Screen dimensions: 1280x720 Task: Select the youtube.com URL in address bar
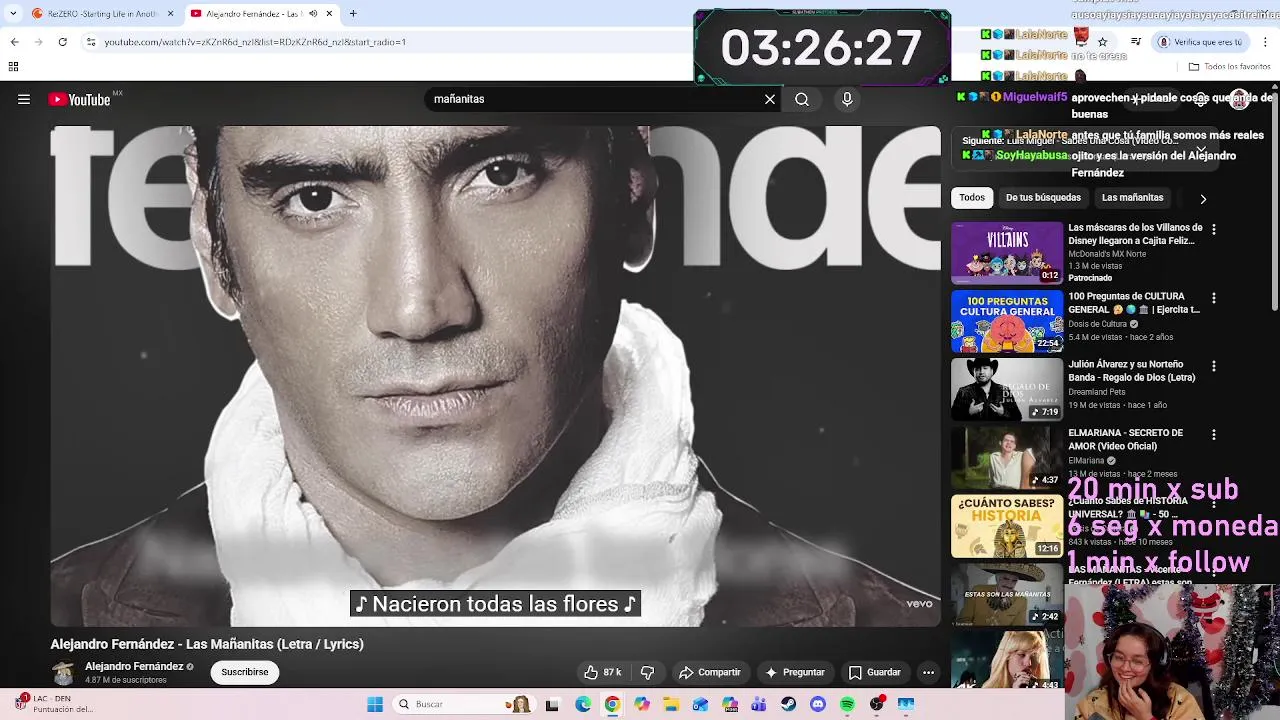pos(255,42)
